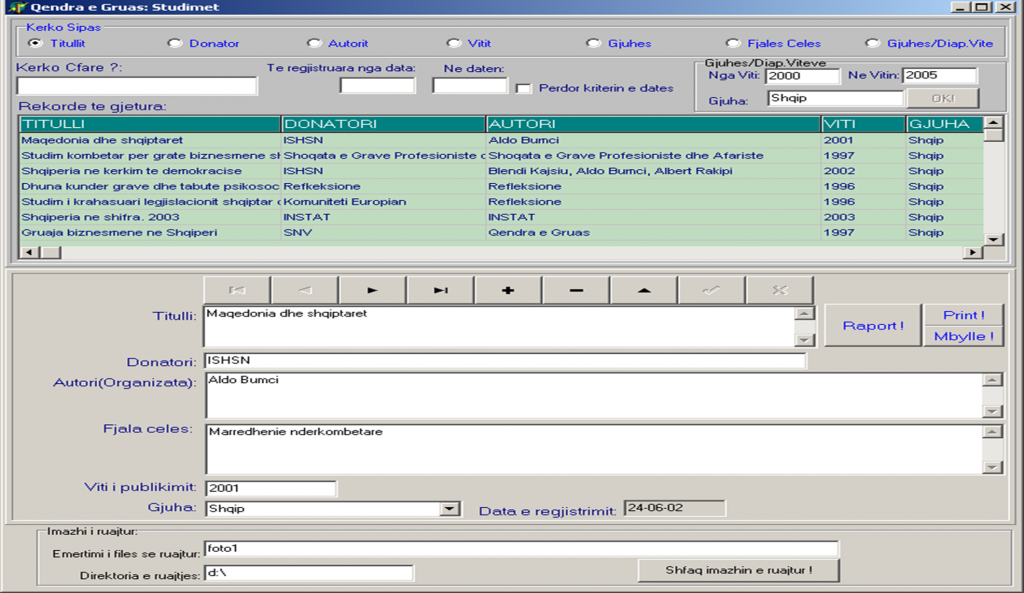The image size is (1024, 593).
Task: Click the Ne Vitin field showing 2005
Action: tap(940, 76)
